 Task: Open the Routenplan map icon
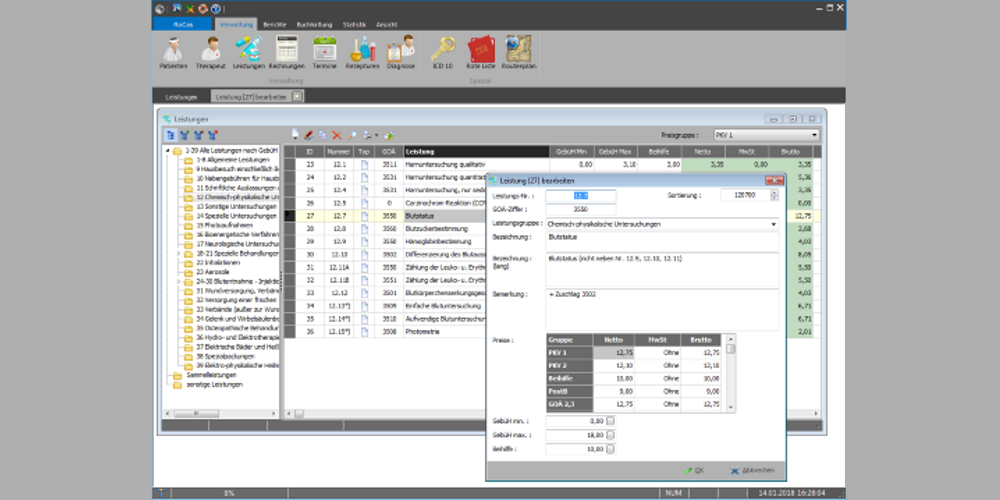(x=519, y=52)
